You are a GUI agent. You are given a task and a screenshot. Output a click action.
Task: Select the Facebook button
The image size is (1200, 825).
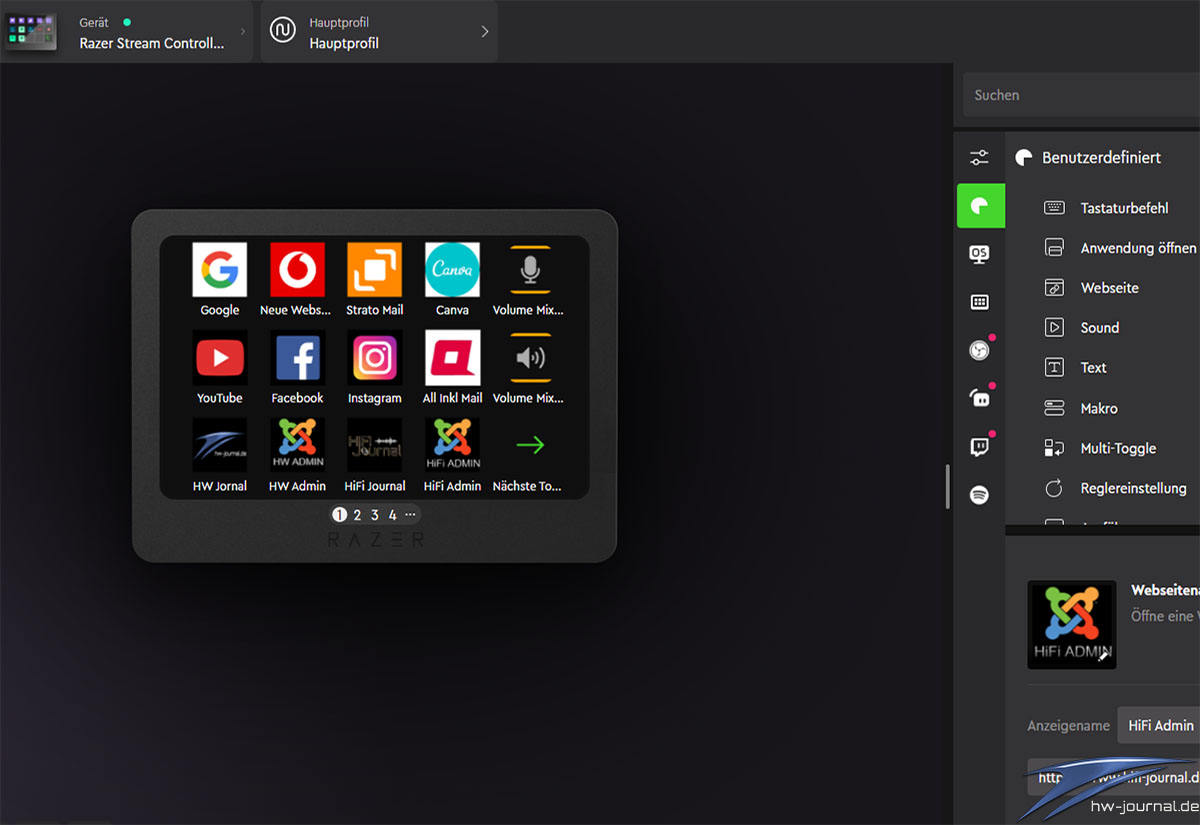click(x=297, y=358)
